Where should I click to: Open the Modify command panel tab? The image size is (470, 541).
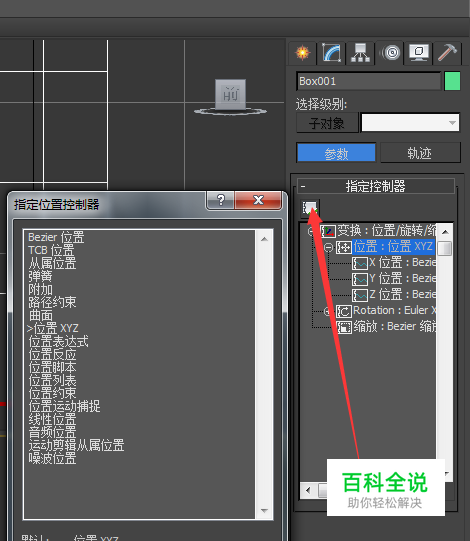[x=331, y=53]
